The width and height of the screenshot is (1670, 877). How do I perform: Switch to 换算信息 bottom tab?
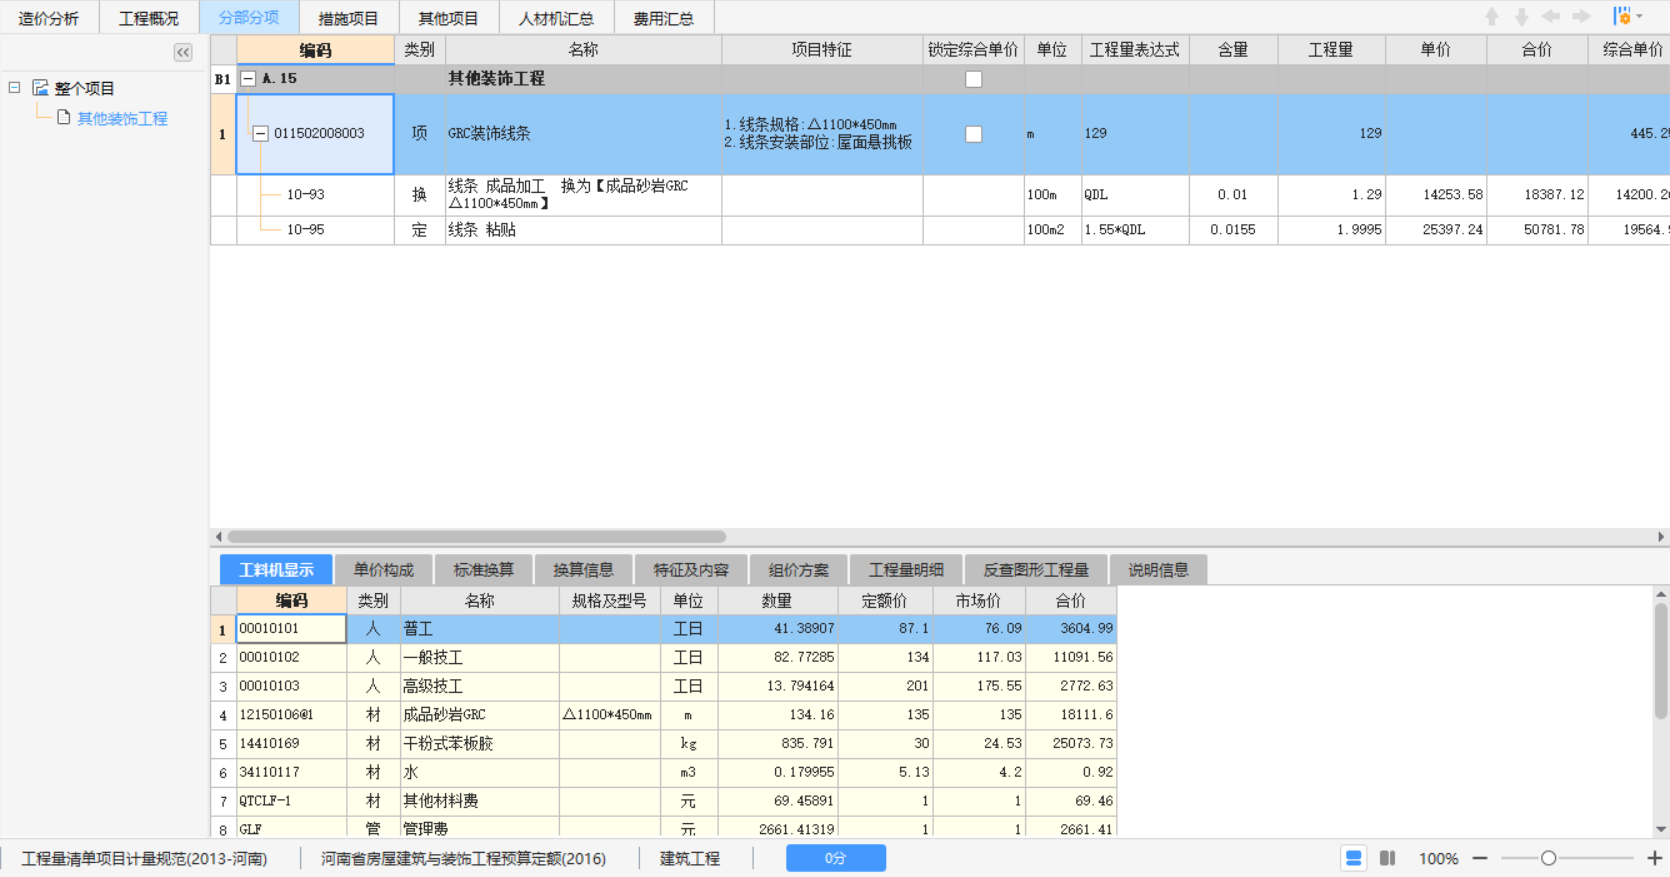(584, 570)
